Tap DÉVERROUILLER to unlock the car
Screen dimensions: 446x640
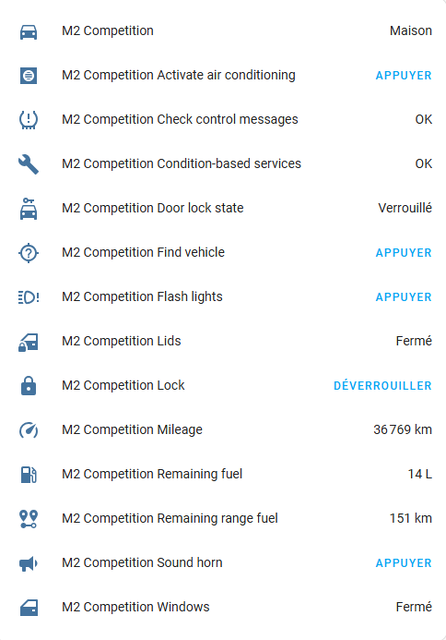[383, 386]
